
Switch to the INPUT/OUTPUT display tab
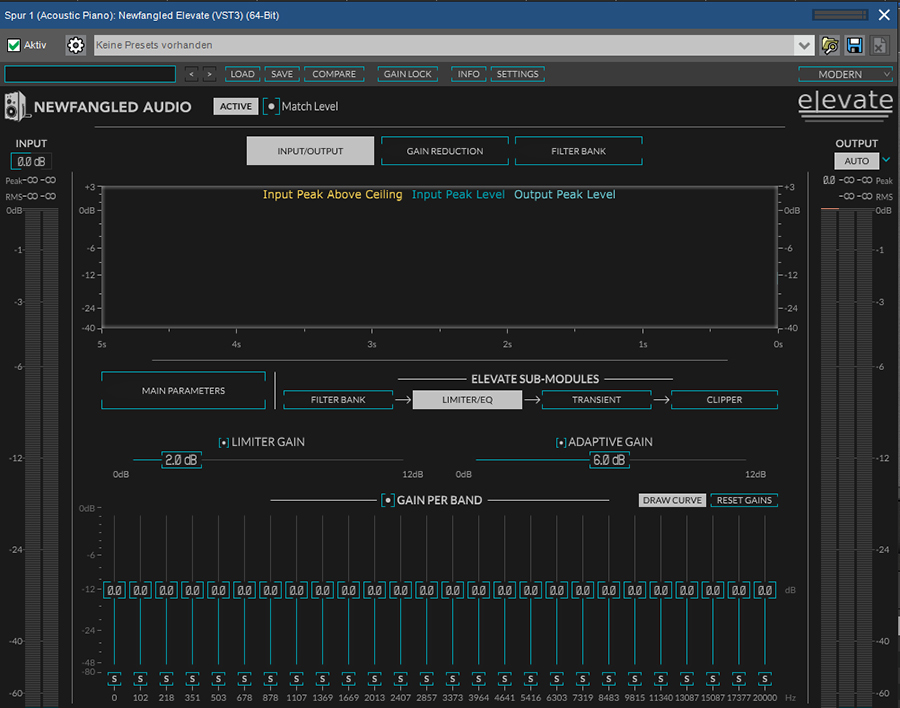[310, 151]
